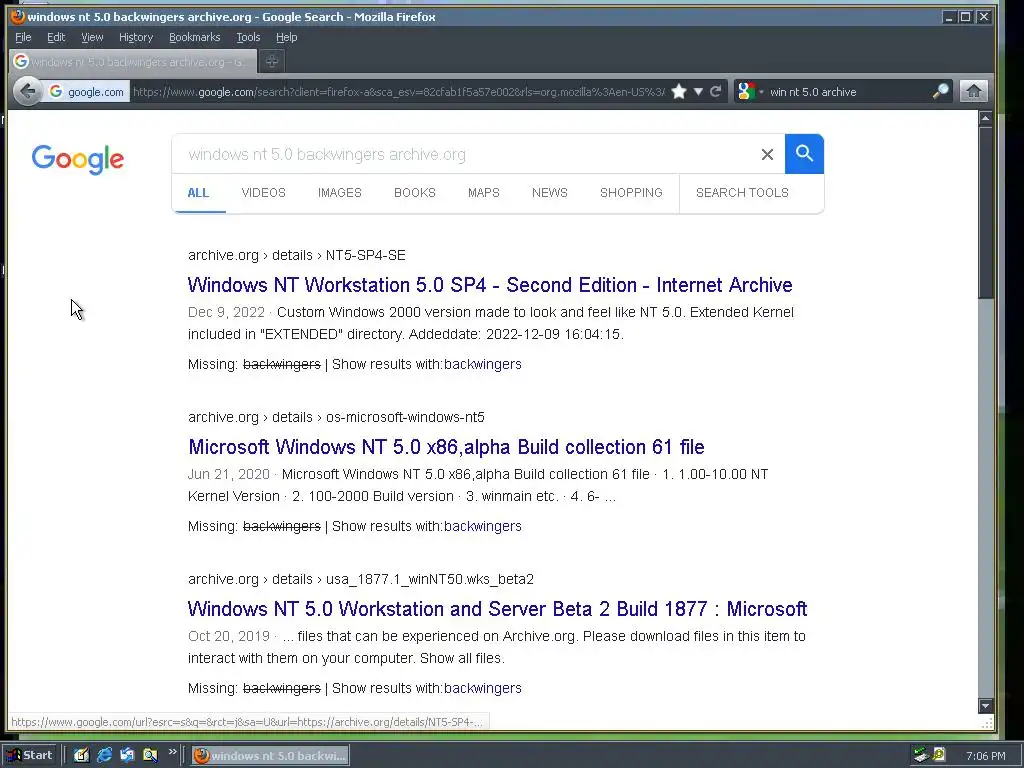This screenshot has width=1024, height=768.
Task: Launch Internet Explorer from quick launch
Action: click(104, 756)
